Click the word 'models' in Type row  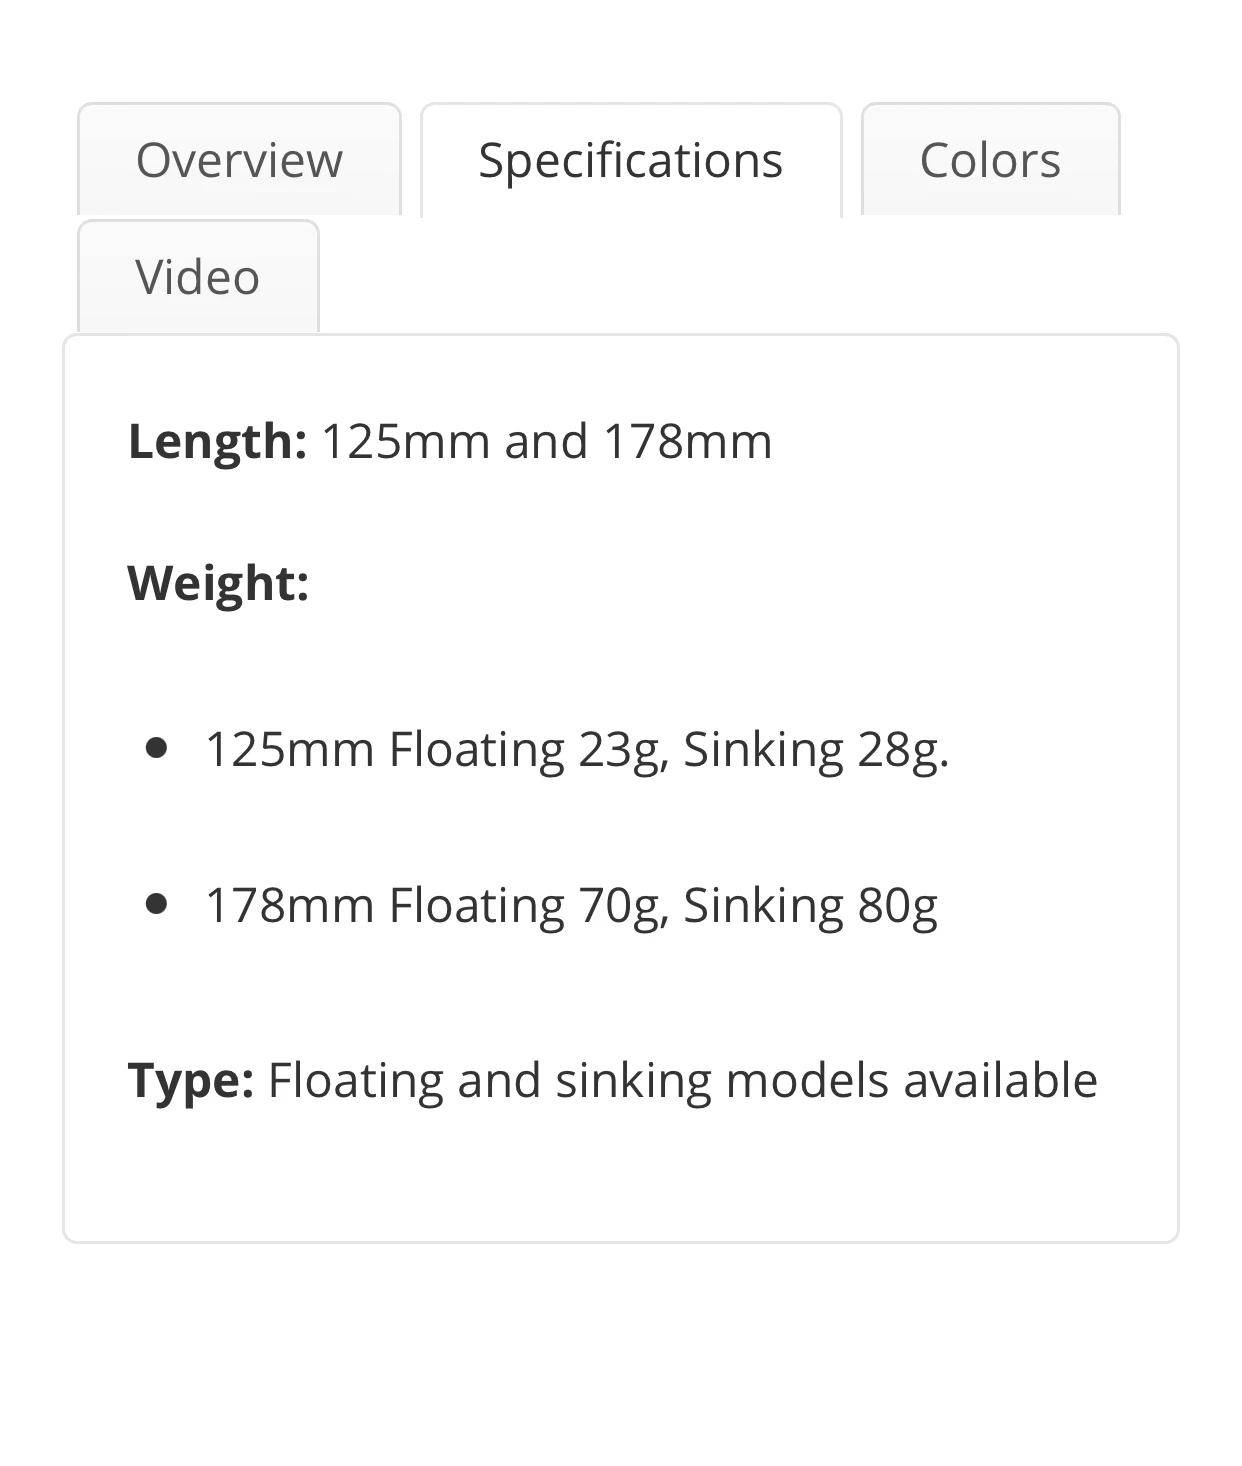[806, 1080]
